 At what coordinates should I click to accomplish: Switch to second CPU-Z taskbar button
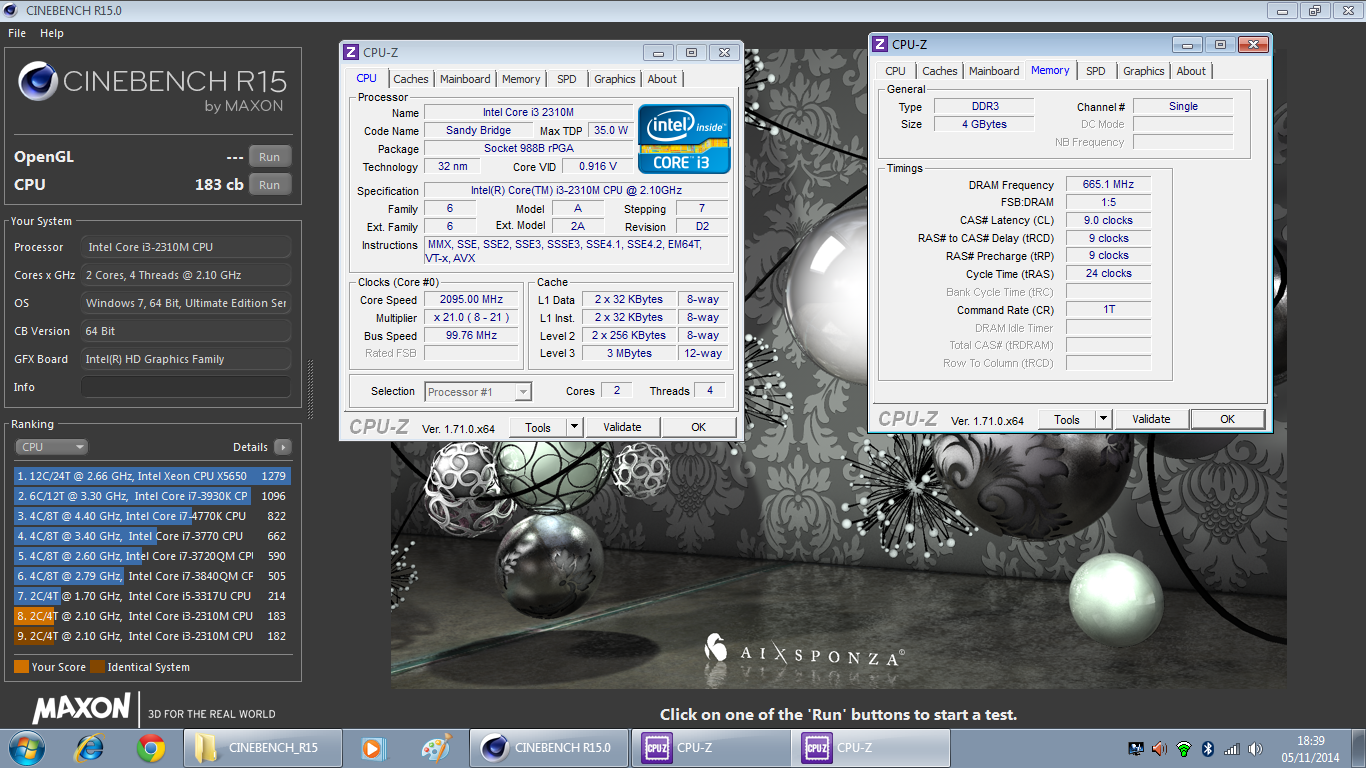(871, 747)
